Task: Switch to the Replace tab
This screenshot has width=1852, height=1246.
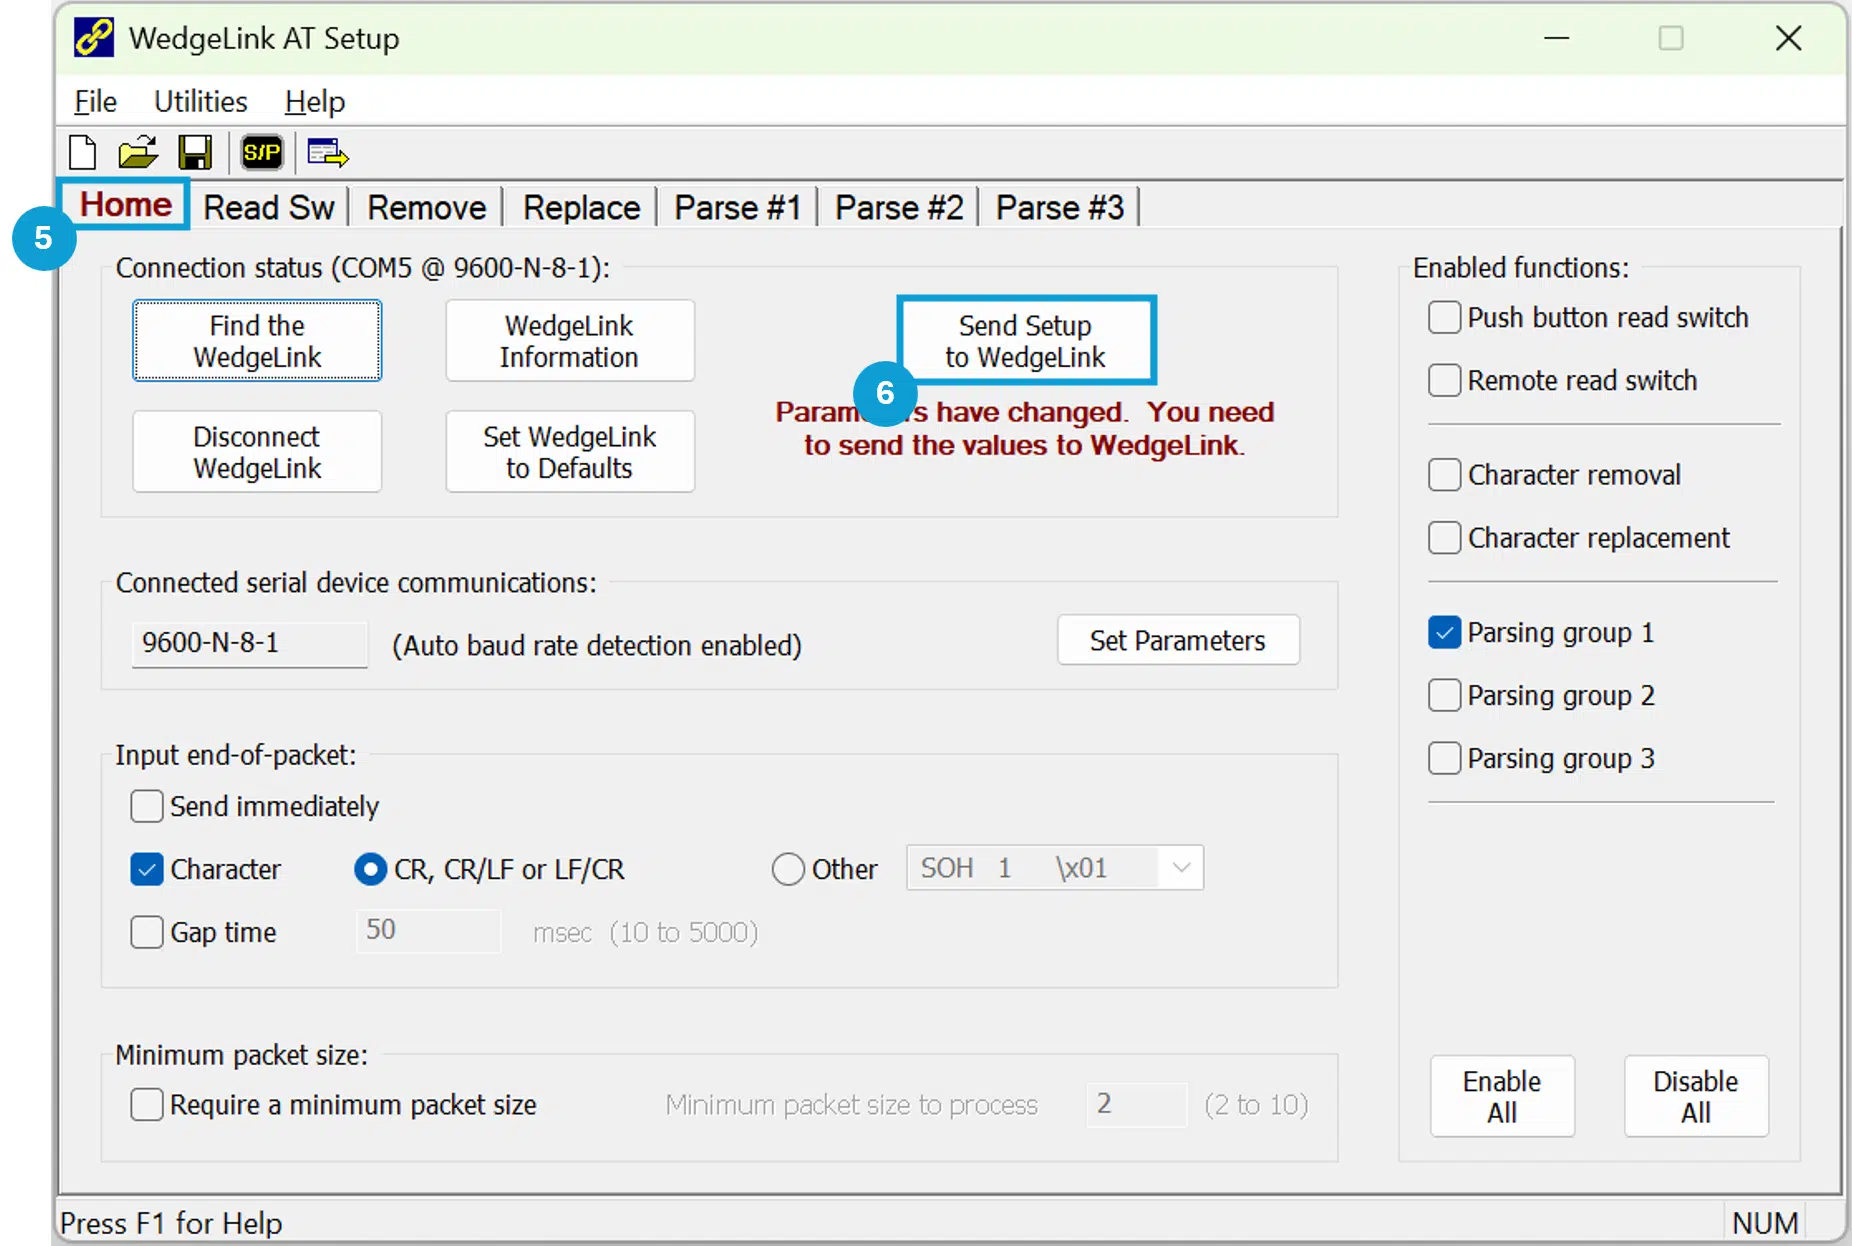Action: [581, 207]
